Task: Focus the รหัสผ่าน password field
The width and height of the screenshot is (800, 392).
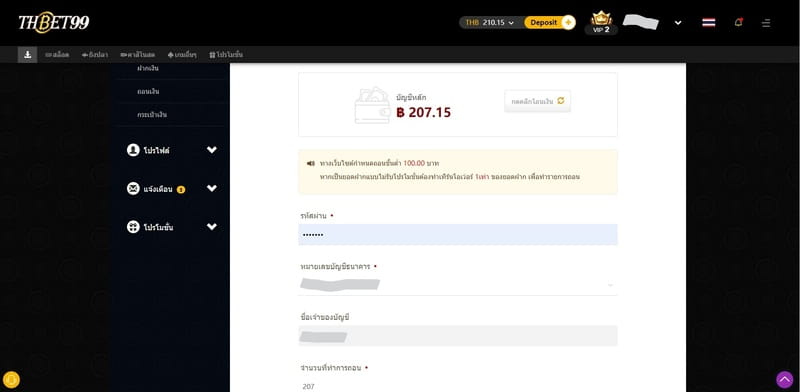Action: click(458, 234)
